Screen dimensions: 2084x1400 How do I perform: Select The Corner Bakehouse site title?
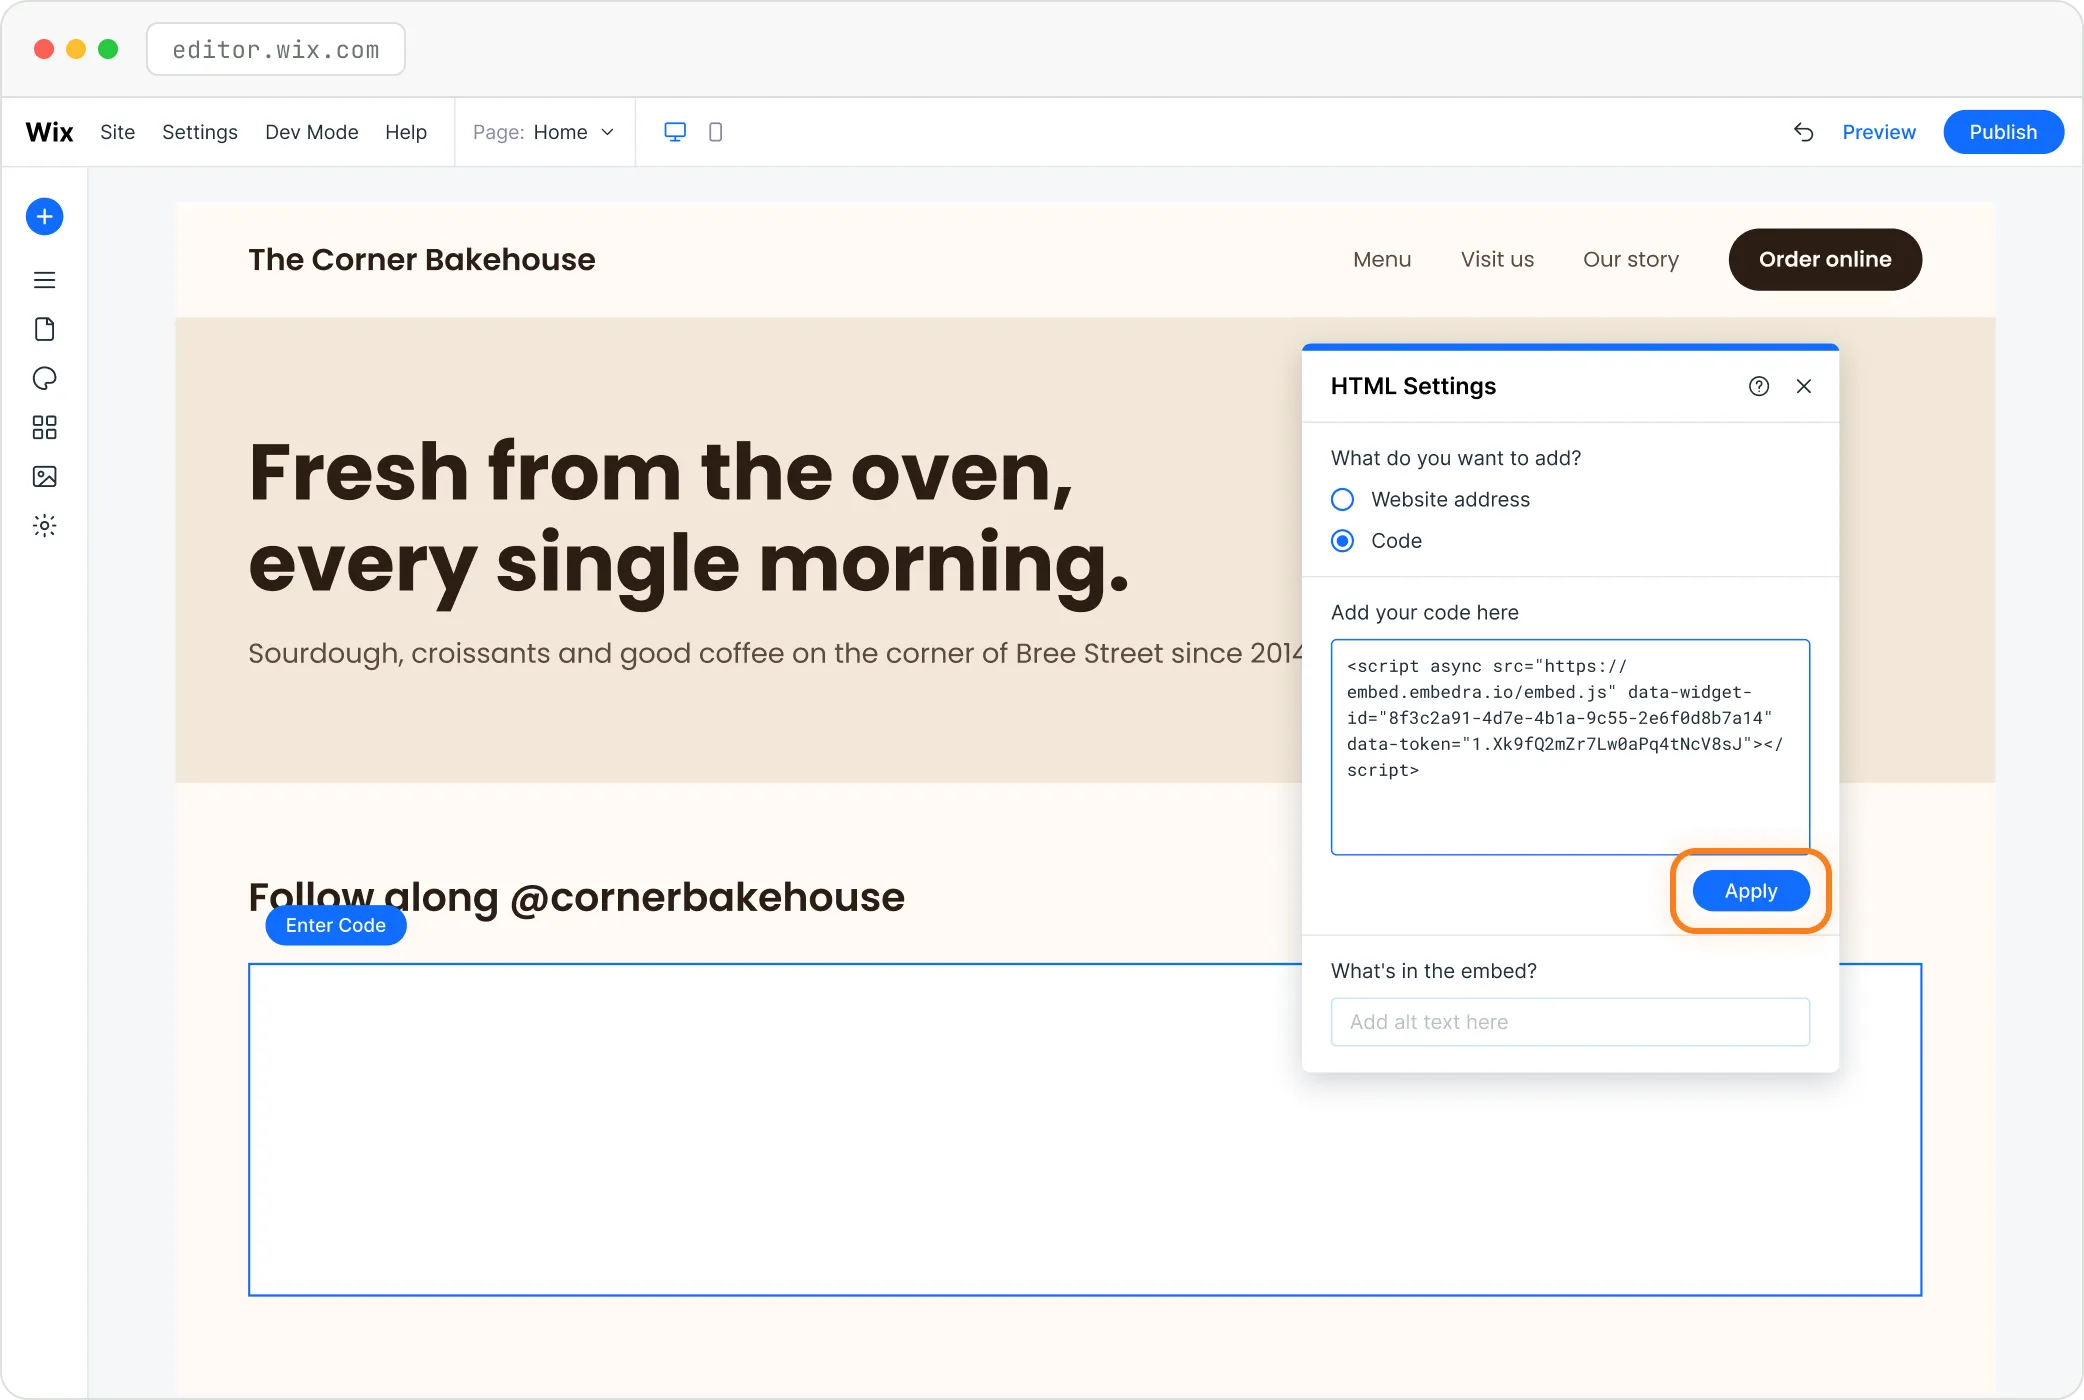coord(422,260)
